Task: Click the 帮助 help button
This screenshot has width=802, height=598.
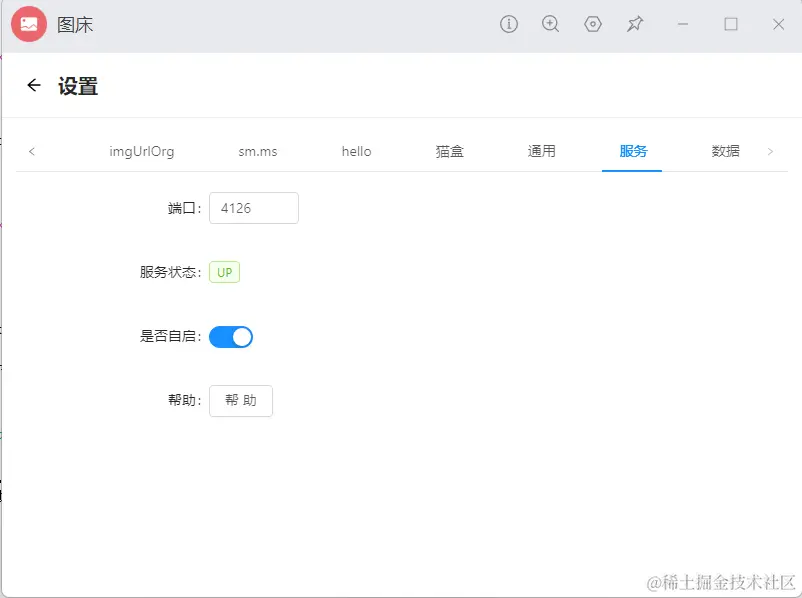Action: click(x=241, y=401)
